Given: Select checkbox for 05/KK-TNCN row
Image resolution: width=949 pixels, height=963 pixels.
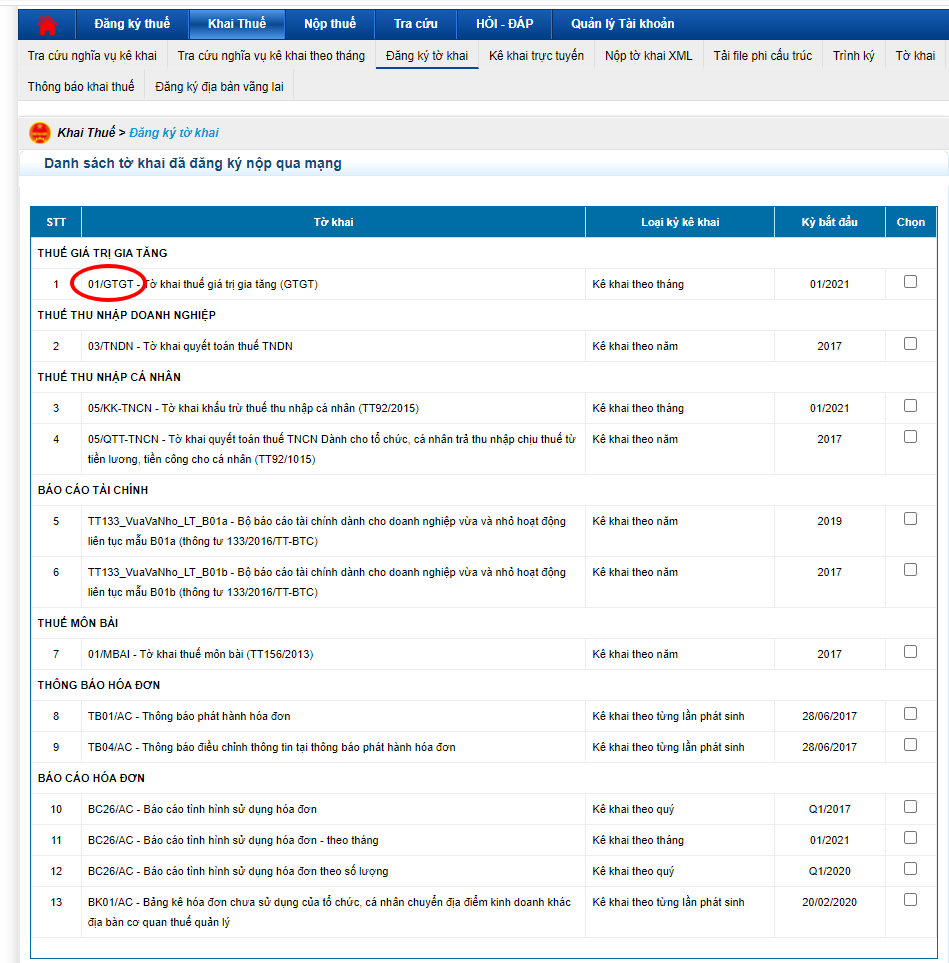Looking at the screenshot, I should click(x=910, y=406).
